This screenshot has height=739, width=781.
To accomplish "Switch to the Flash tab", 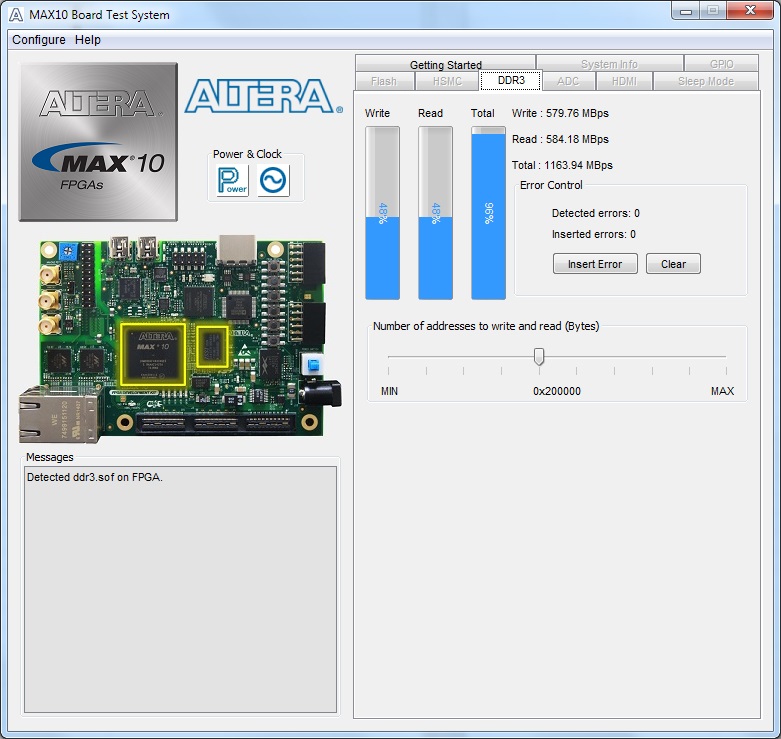I will 384,81.
